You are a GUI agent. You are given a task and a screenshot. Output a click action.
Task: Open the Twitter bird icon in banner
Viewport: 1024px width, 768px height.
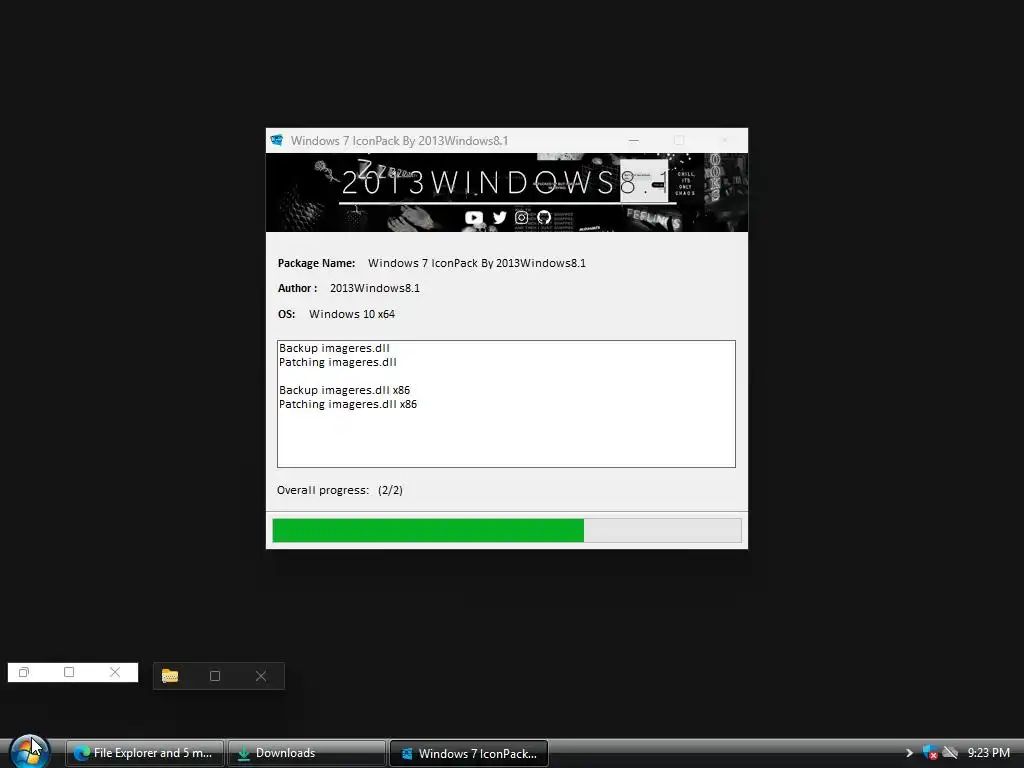tap(500, 217)
